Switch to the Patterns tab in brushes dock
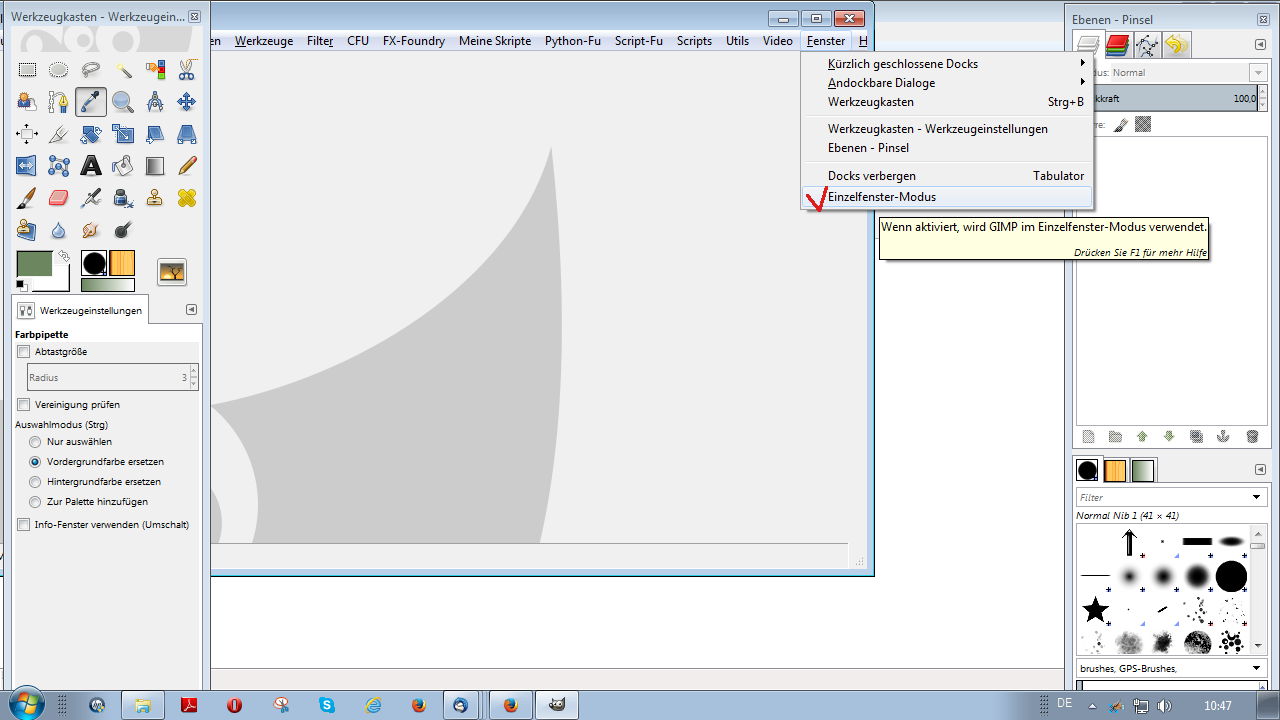This screenshot has height=720, width=1280. click(1115, 470)
